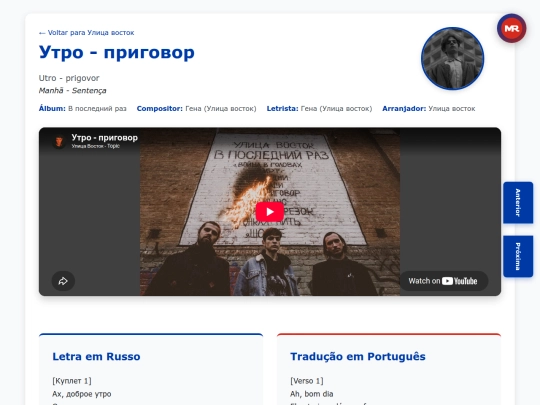Click Watch on YouTube button
The width and height of the screenshot is (540, 405).
click(x=443, y=281)
